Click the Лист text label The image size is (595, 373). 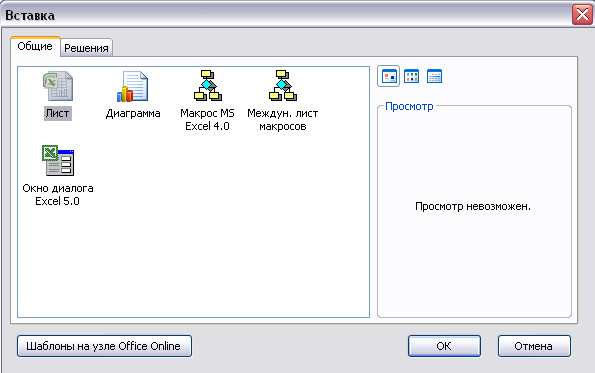58,113
